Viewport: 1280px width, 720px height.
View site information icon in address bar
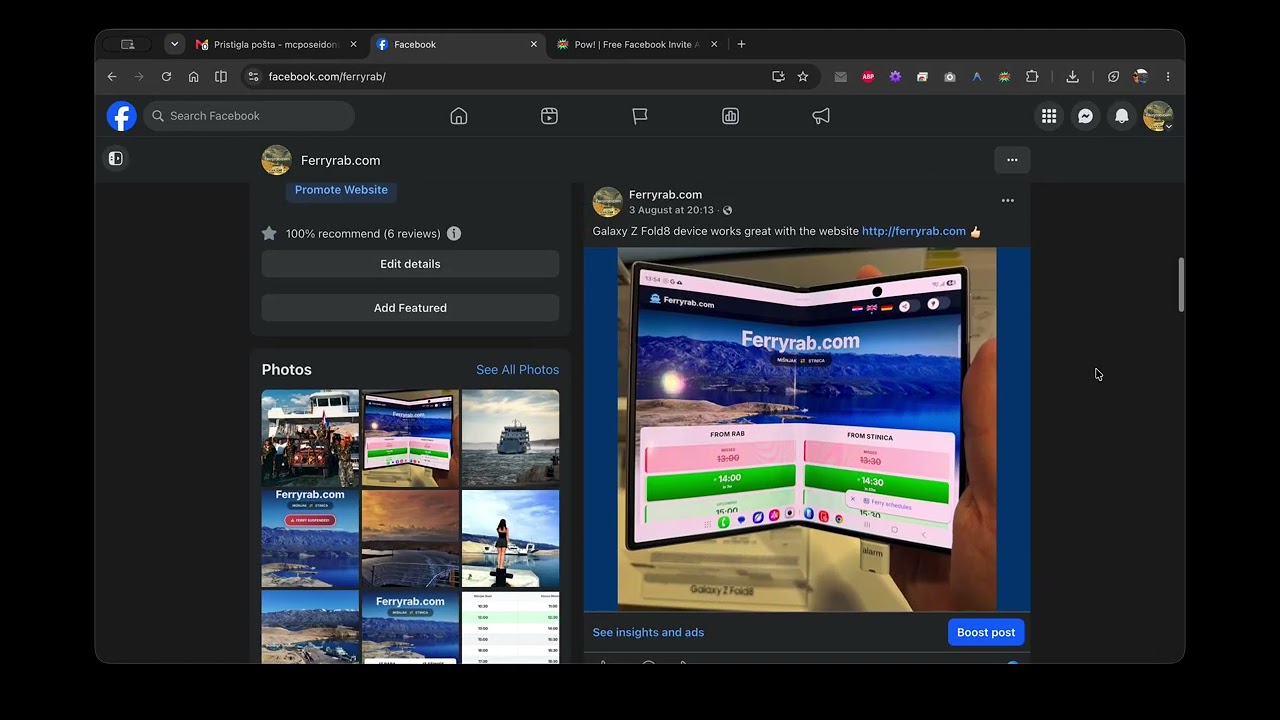(253, 76)
